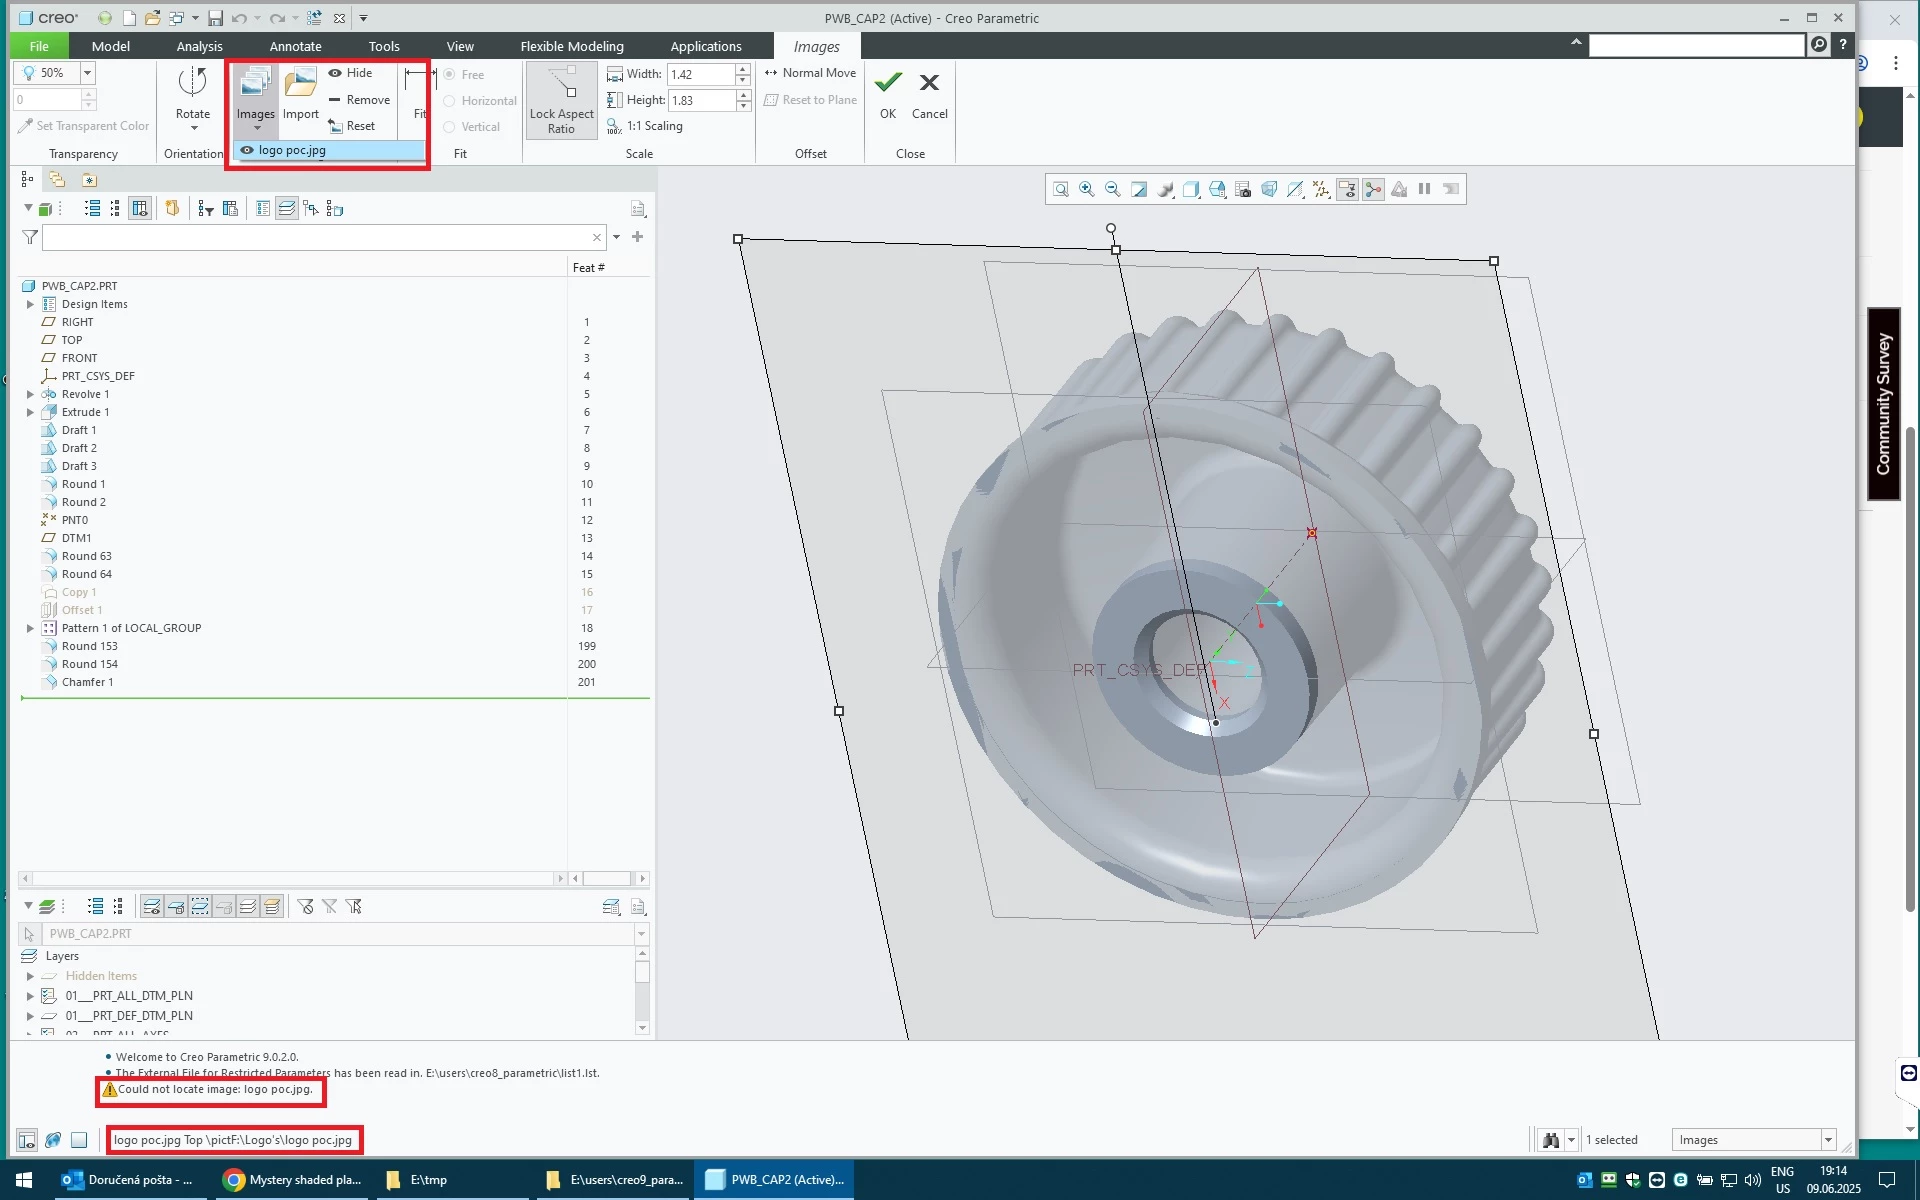Click the Refit view icon

pyautogui.click(x=1061, y=189)
